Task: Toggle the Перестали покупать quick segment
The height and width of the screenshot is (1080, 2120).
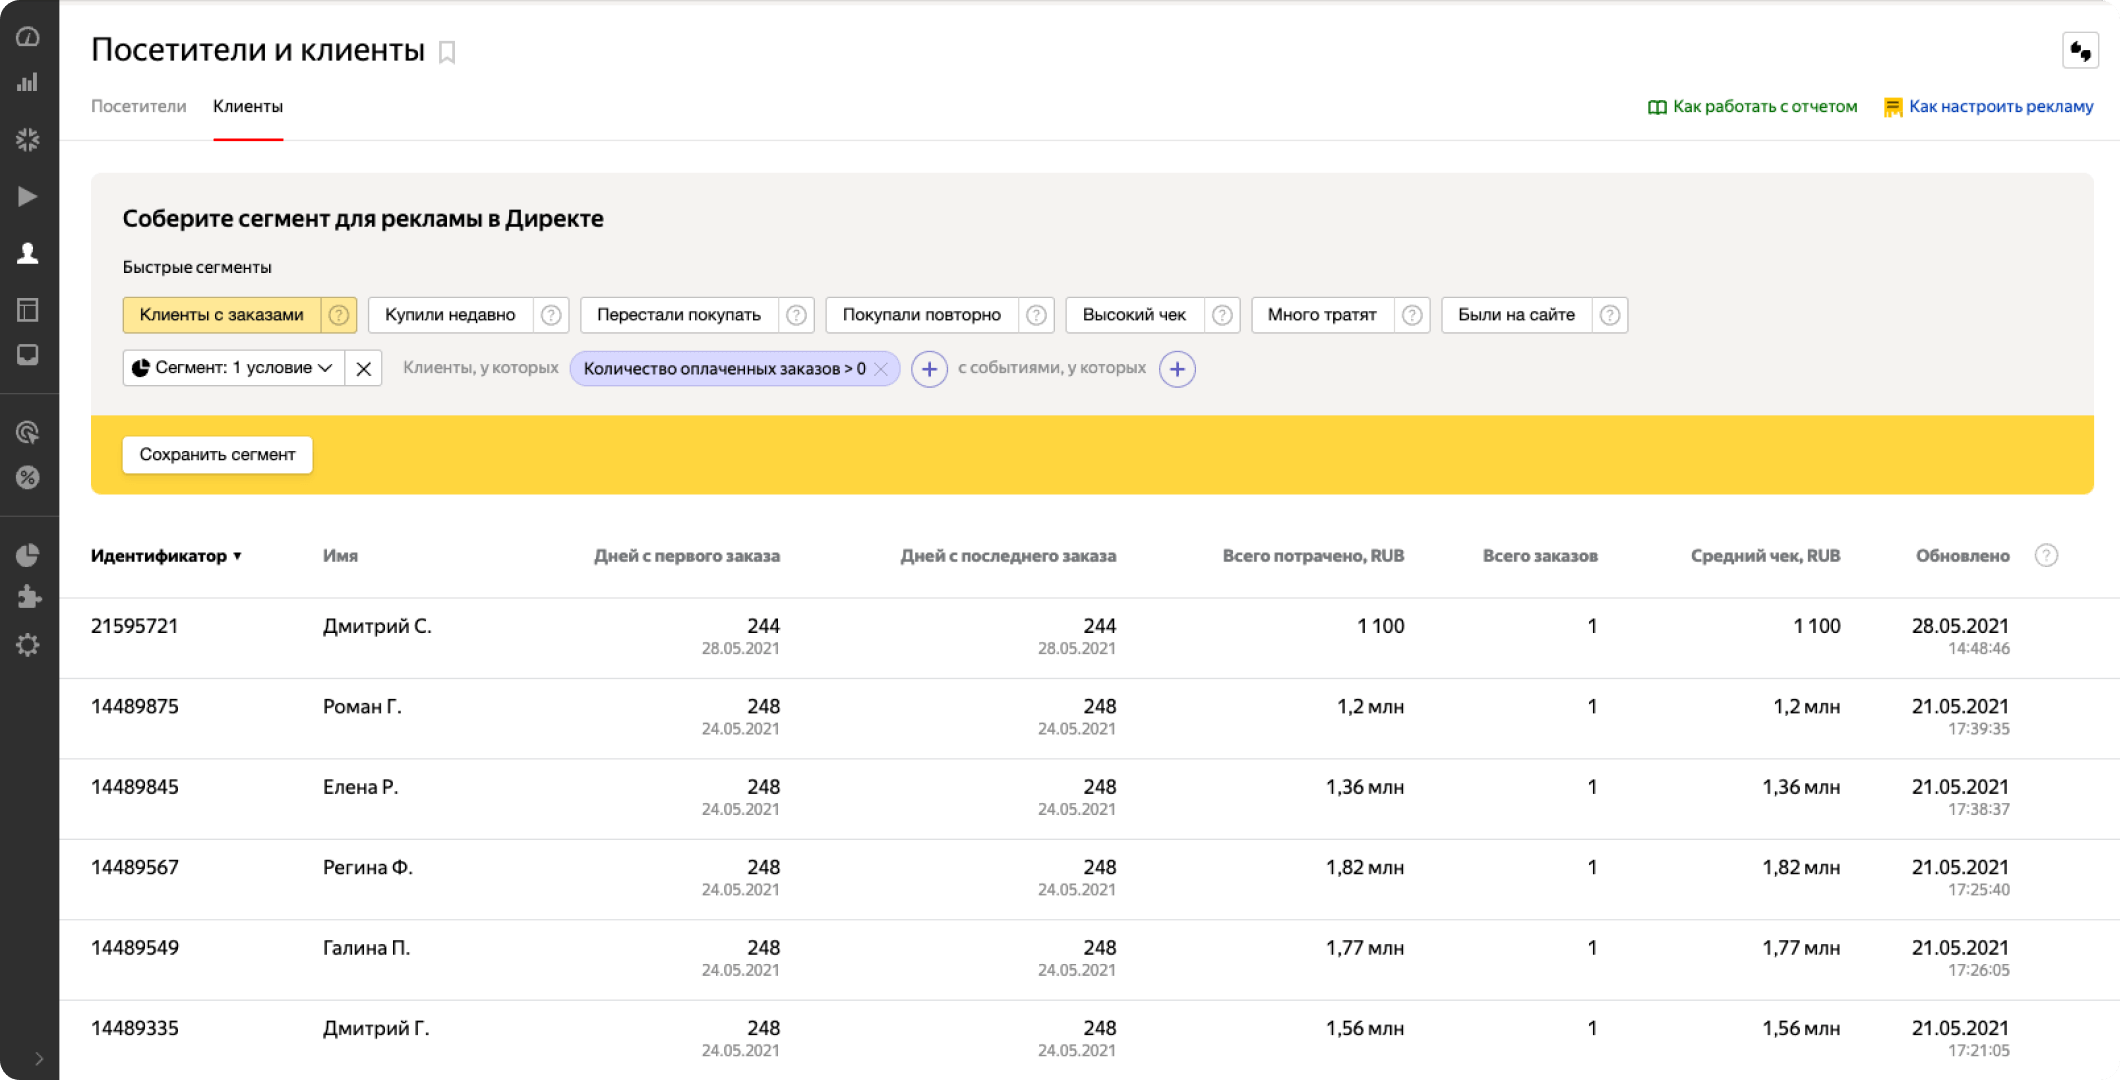Action: click(678, 315)
